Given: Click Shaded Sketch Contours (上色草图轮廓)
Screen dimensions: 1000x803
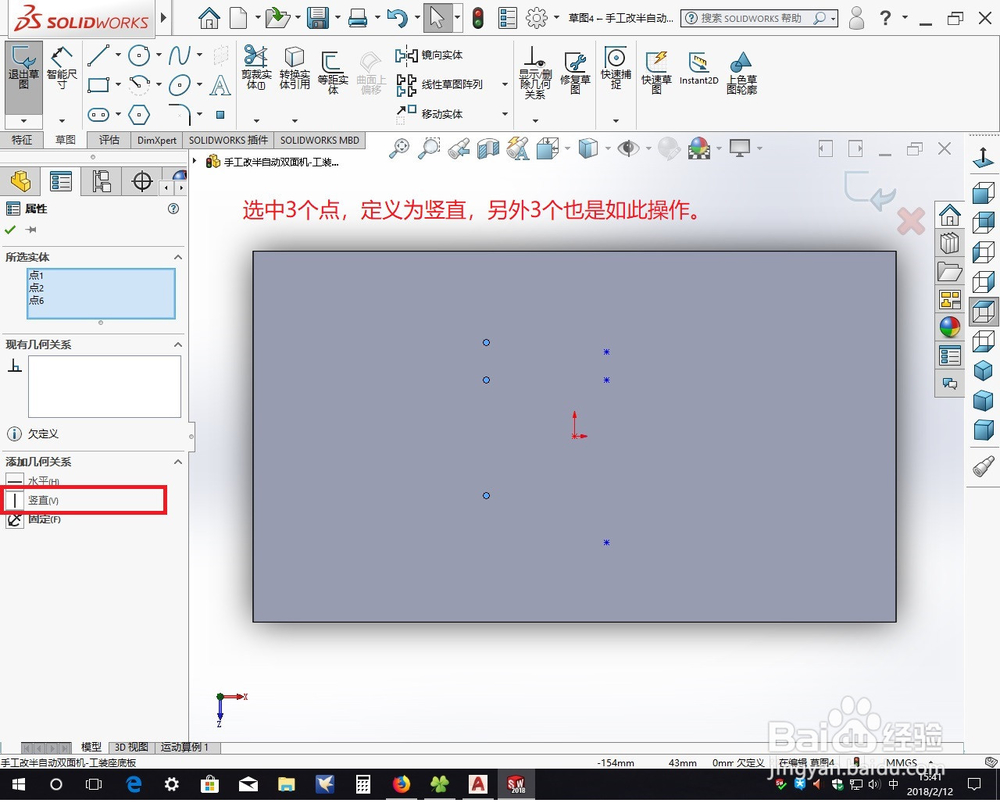Looking at the screenshot, I should [741, 72].
